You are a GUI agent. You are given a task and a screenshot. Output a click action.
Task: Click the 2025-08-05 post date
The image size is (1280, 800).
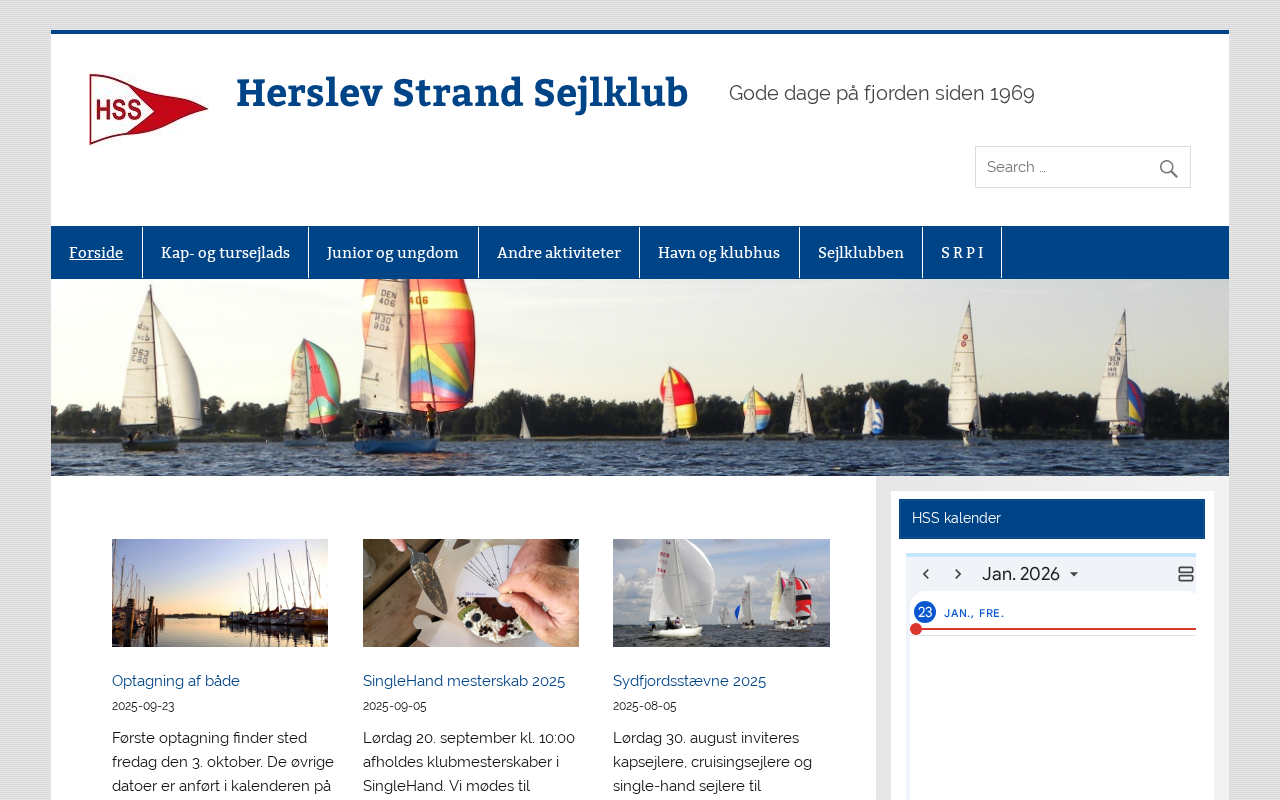point(645,706)
